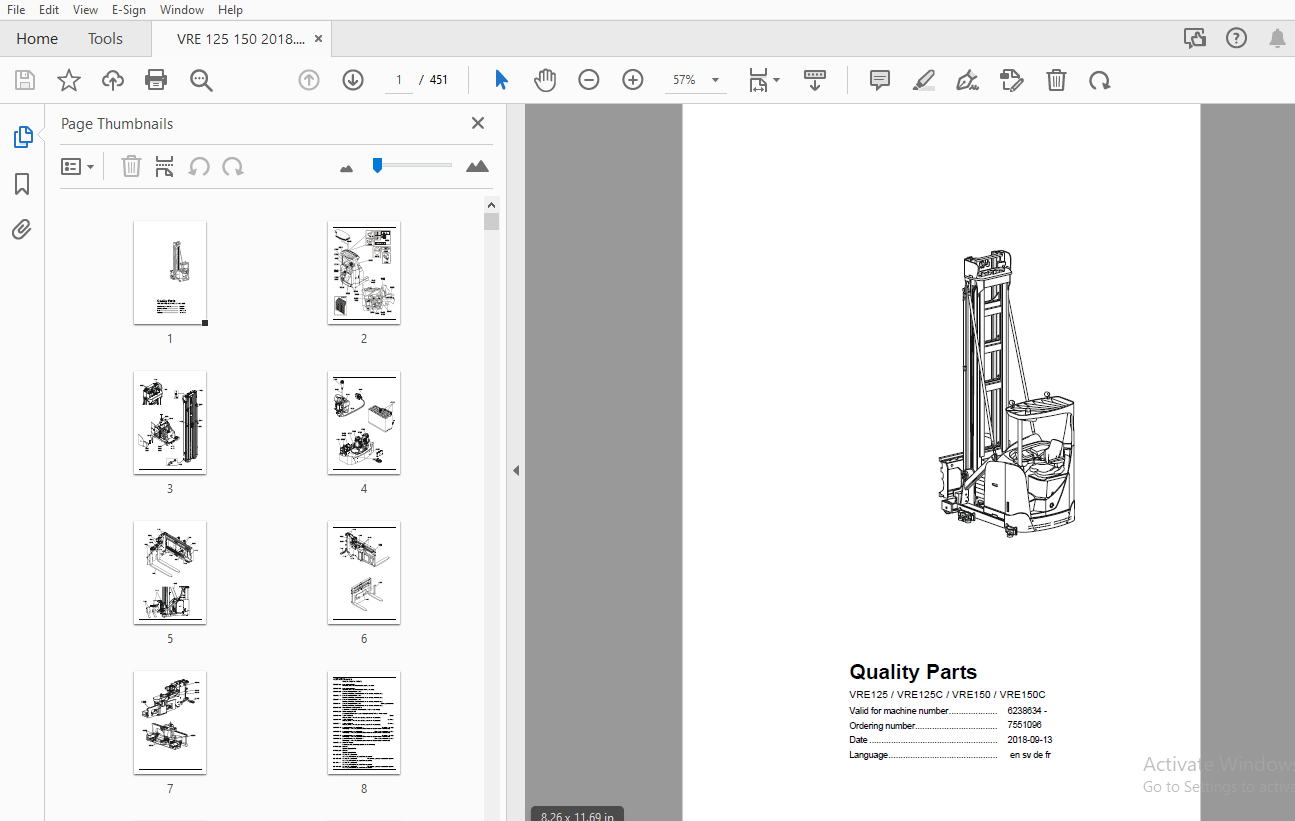Select the page 5 thumbnail
This screenshot has height=821, width=1295.
pos(170,573)
